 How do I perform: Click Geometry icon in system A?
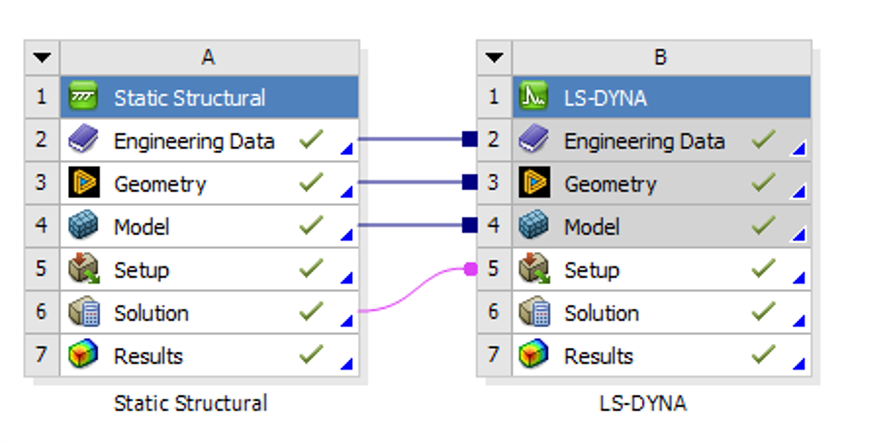pos(83,183)
